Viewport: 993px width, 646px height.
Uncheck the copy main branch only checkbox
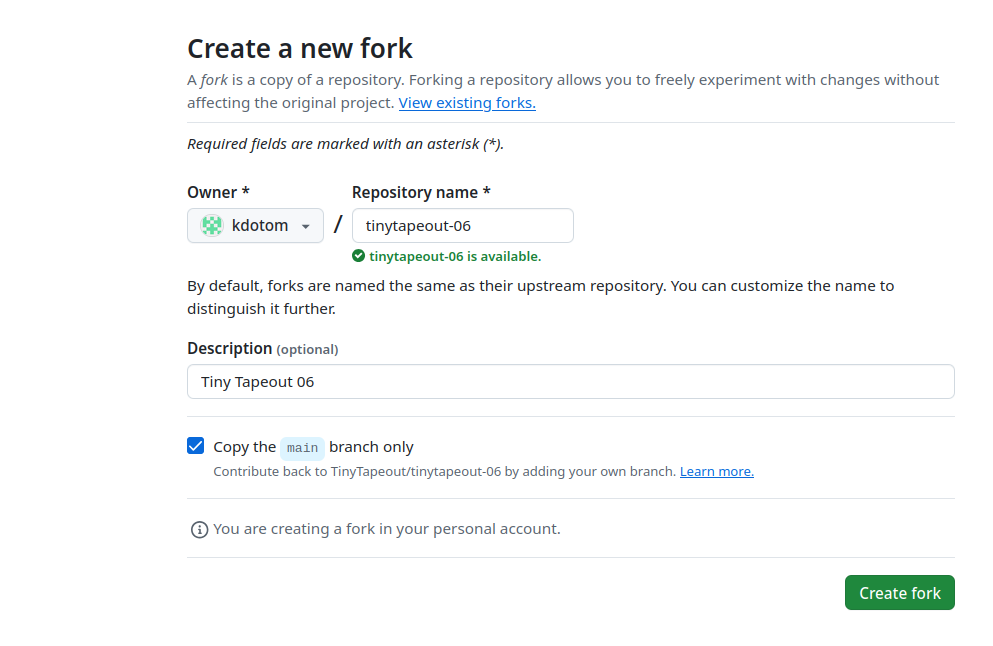click(x=196, y=446)
